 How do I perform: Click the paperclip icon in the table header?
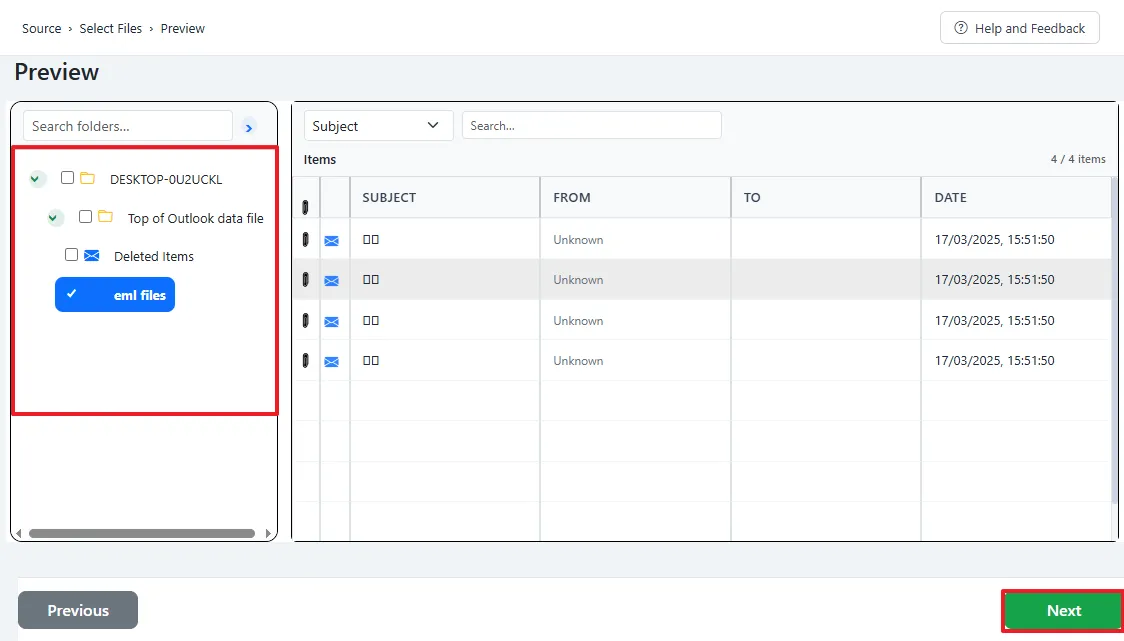[305, 207]
